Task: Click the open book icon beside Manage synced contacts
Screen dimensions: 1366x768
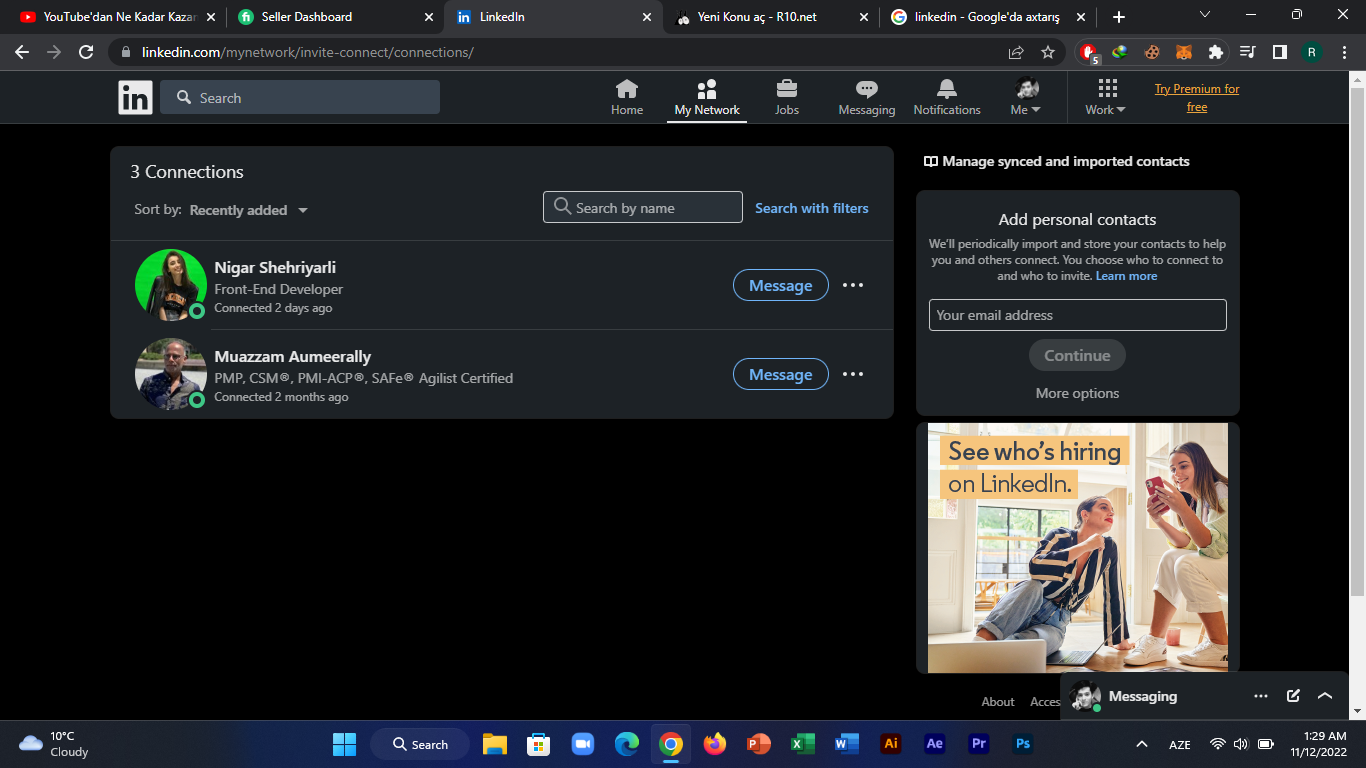Action: (931, 162)
